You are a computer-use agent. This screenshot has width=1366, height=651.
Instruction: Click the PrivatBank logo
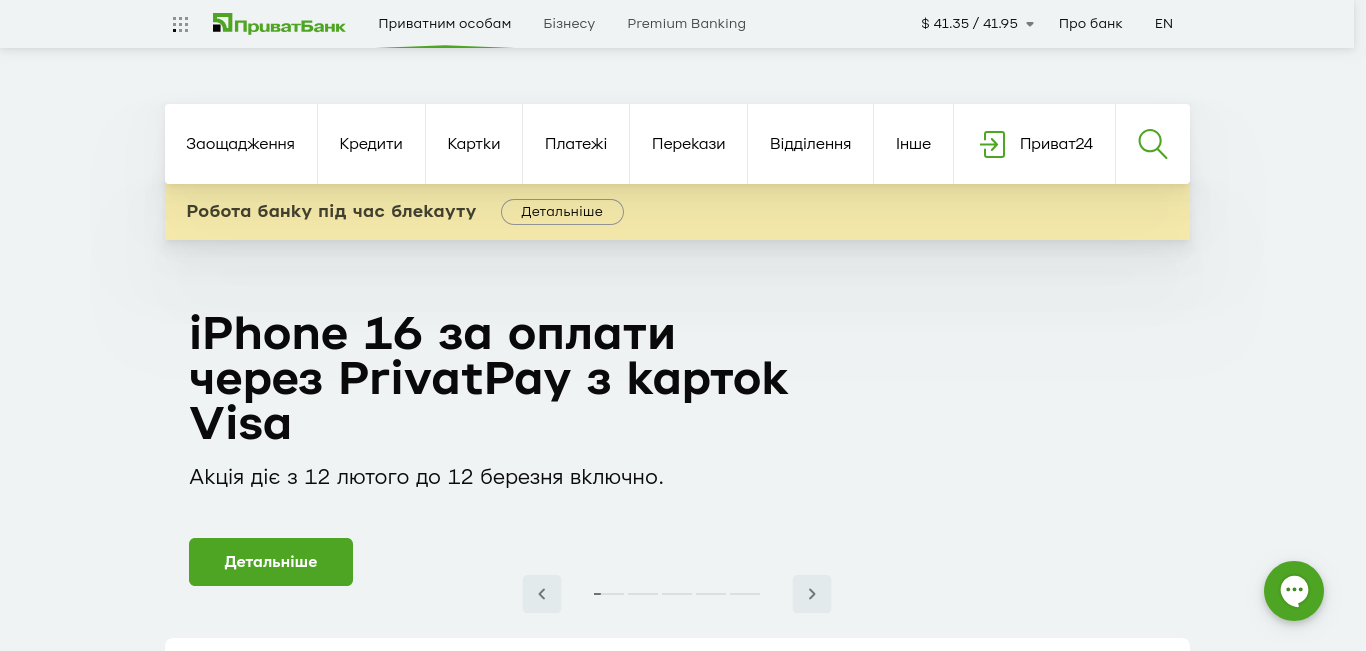click(x=279, y=23)
